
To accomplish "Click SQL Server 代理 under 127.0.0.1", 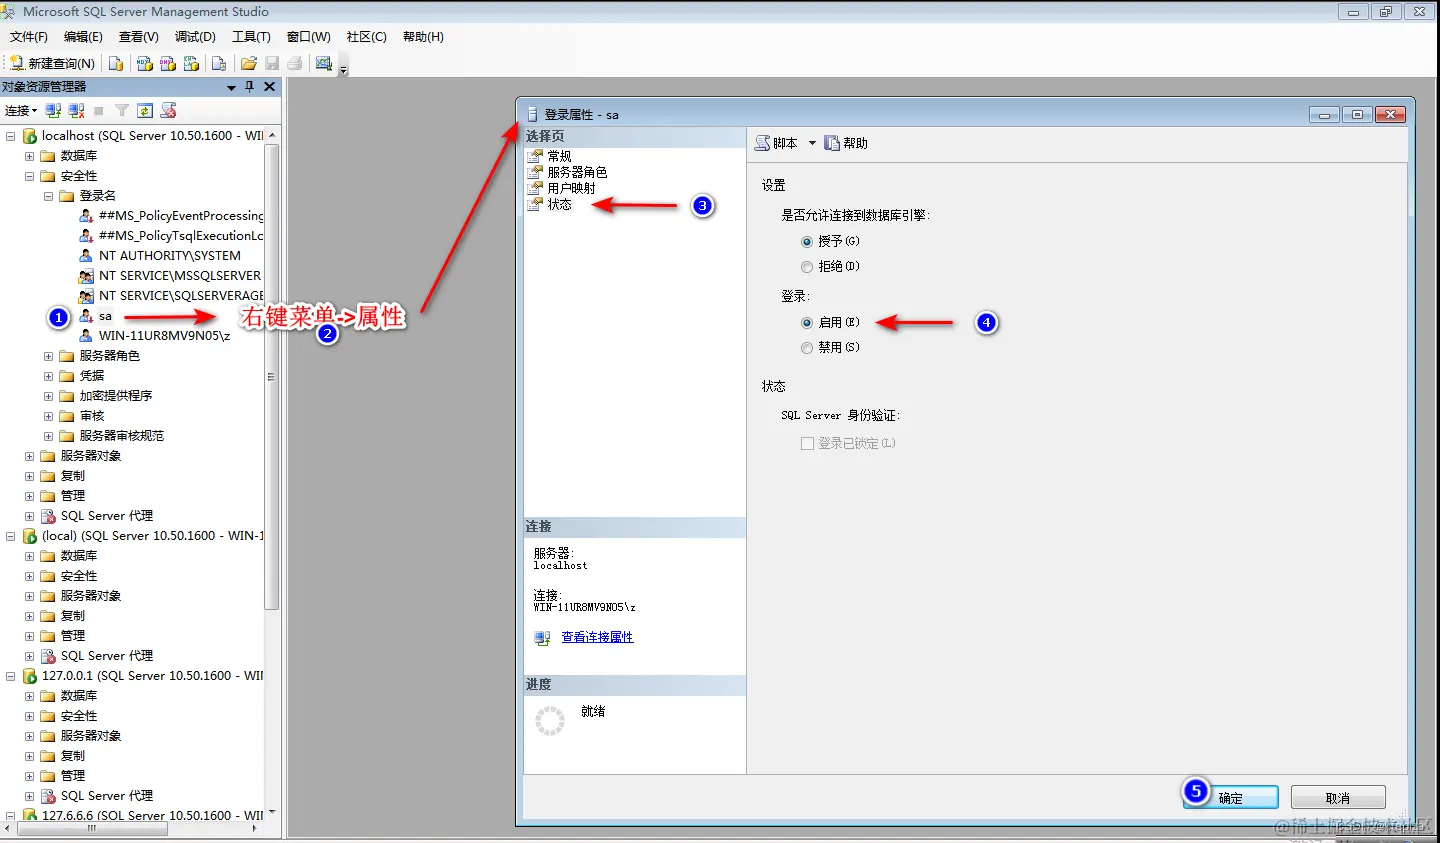I will (107, 796).
